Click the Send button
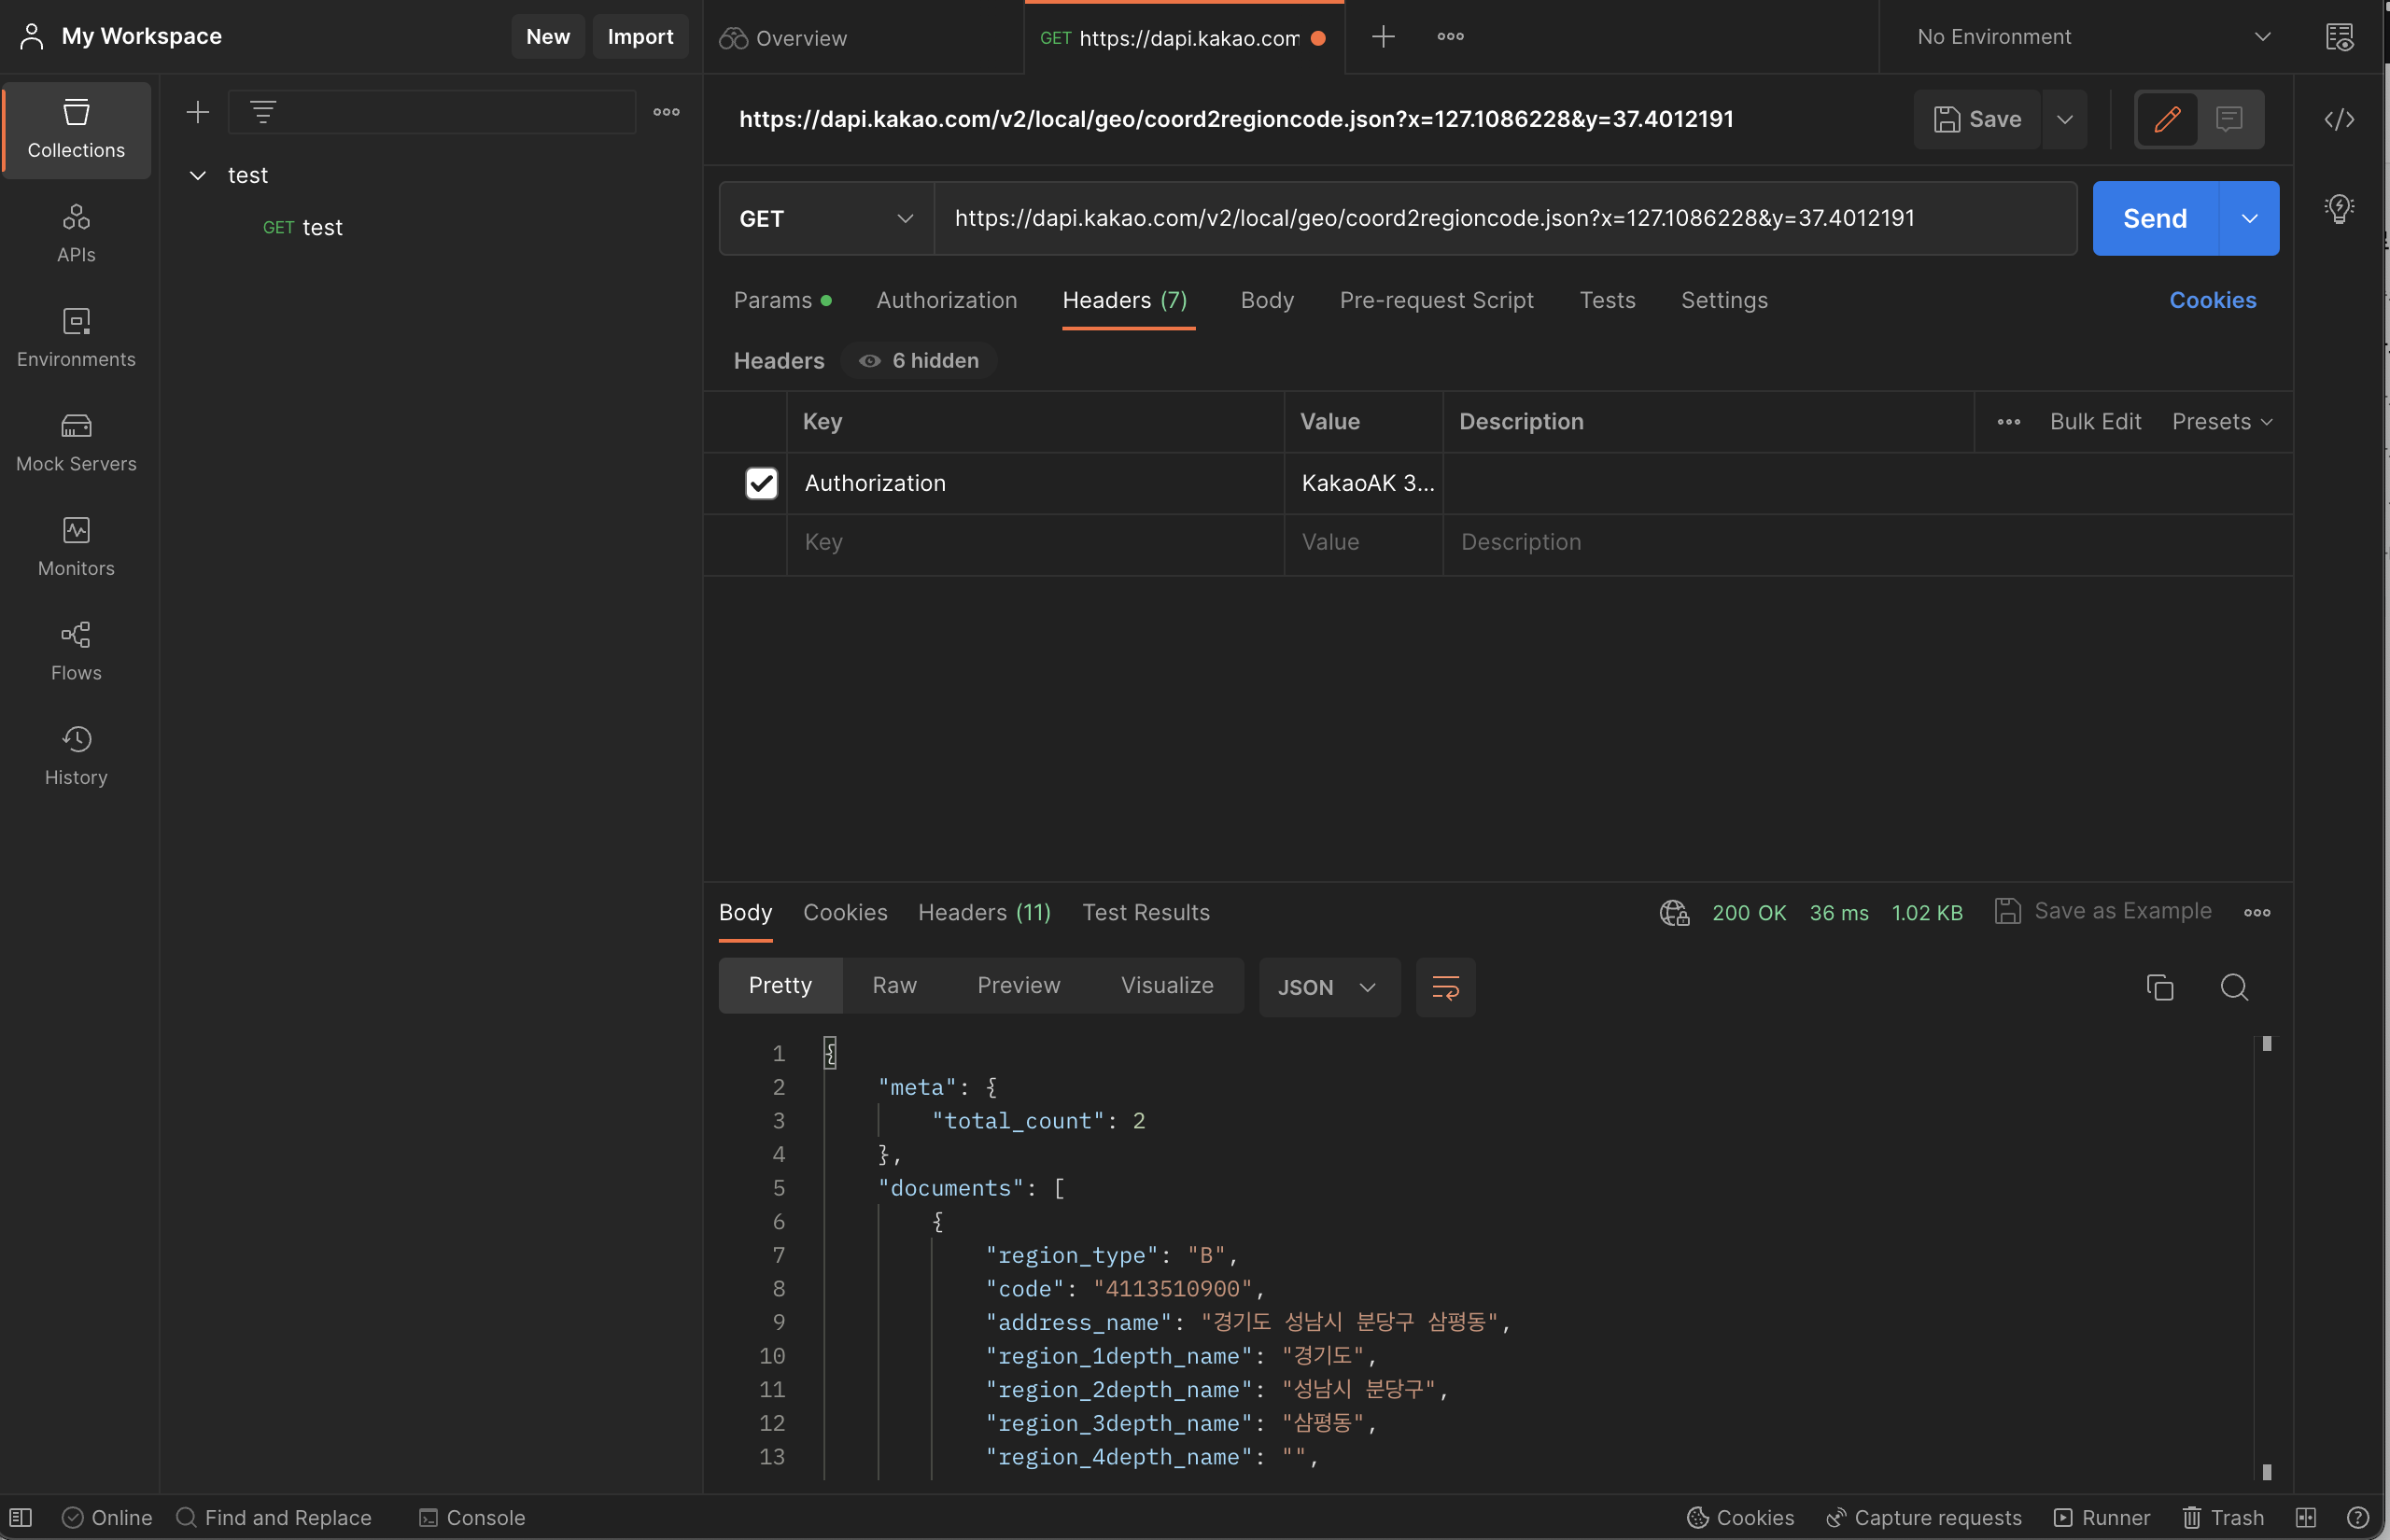The image size is (2390, 1540). tap(2154, 218)
